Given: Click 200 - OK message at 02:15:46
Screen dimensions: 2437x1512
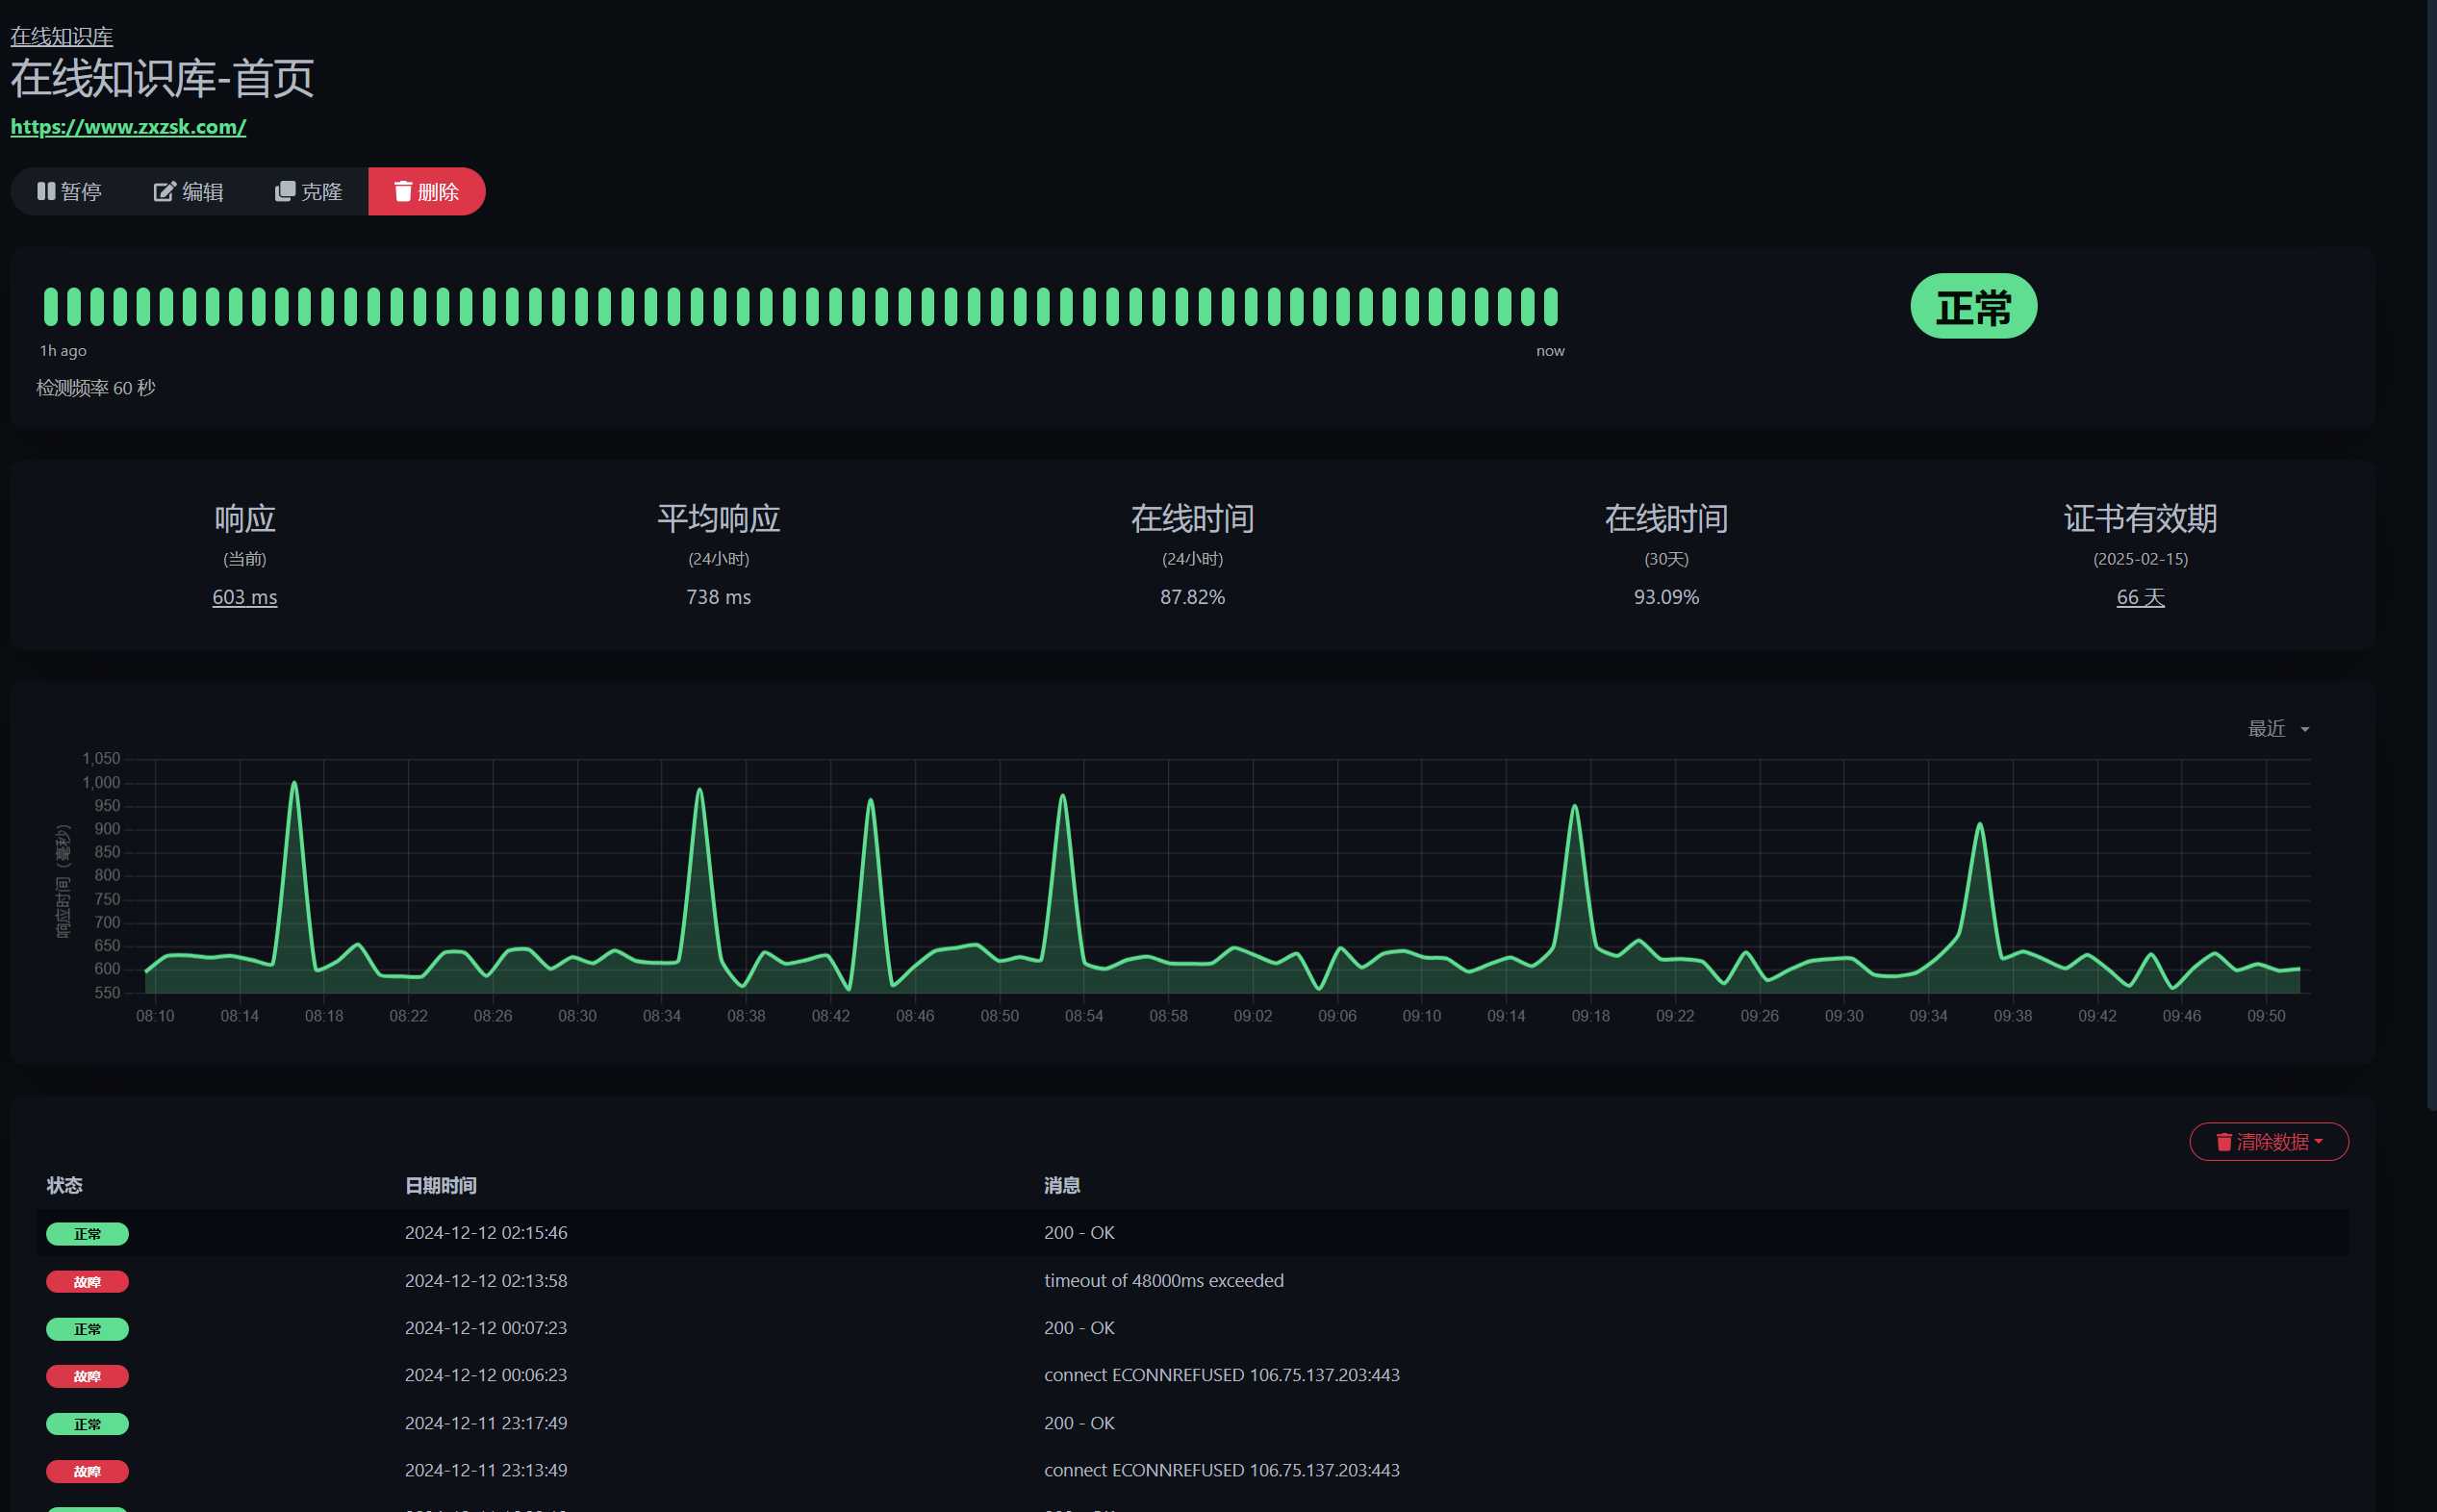Looking at the screenshot, I should click(1079, 1233).
